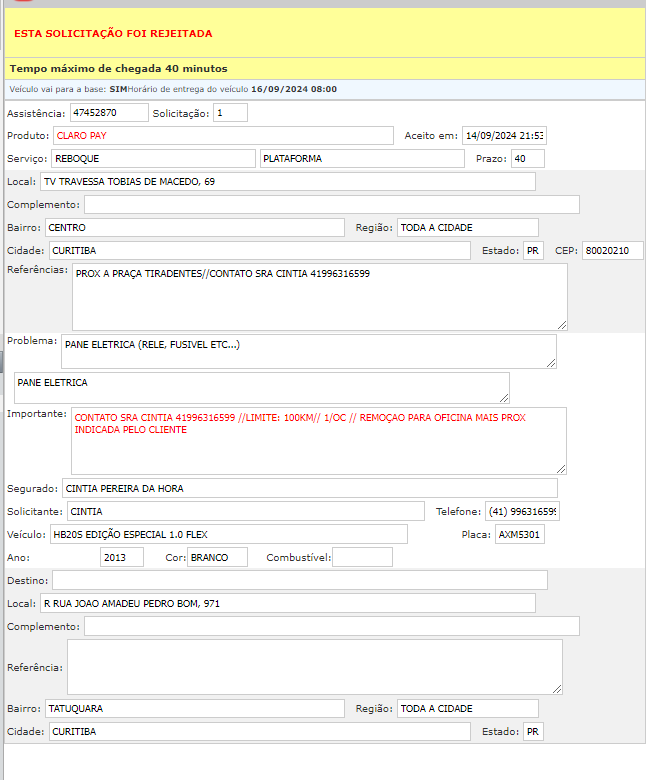The height and width of the screenshot is (780, 665).
Task: Focus the CEP field showing 80020210
Action: pos(612,250)
